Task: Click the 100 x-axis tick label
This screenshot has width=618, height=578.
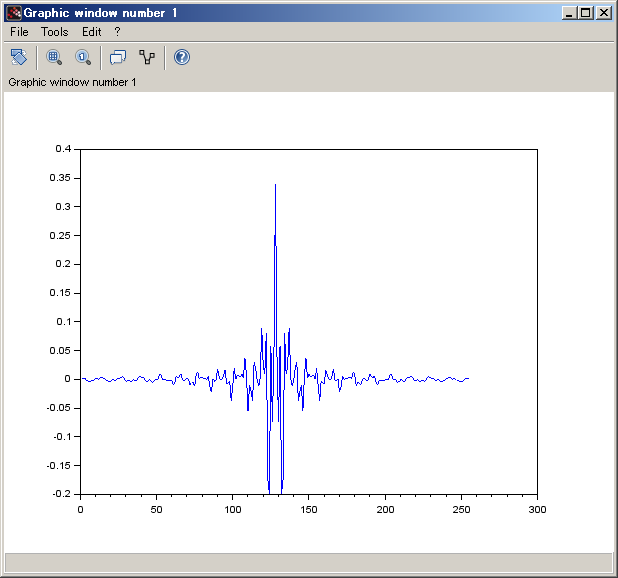Action: (x=233, y=509)
